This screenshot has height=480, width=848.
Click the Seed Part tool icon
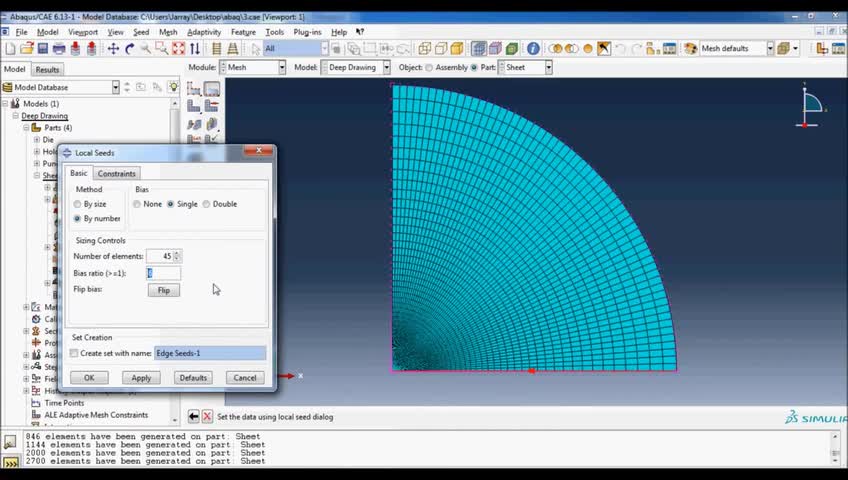click(194, 89)
